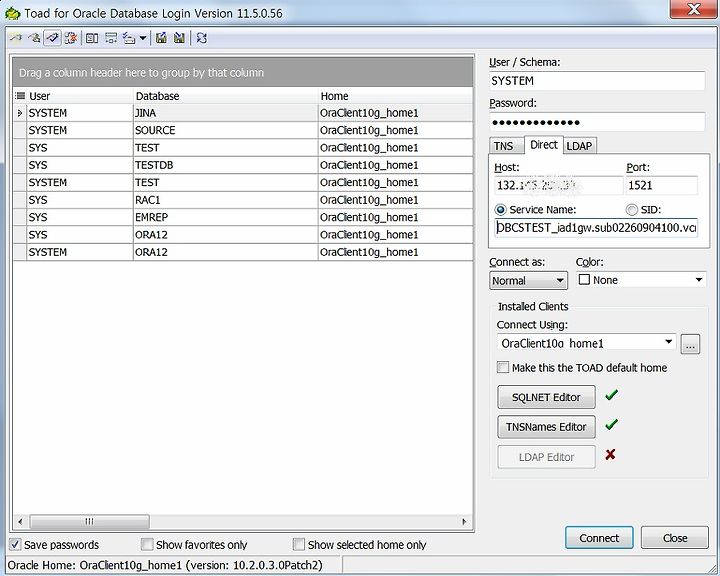Click the dotted-row grid toolbar icon

111,38
